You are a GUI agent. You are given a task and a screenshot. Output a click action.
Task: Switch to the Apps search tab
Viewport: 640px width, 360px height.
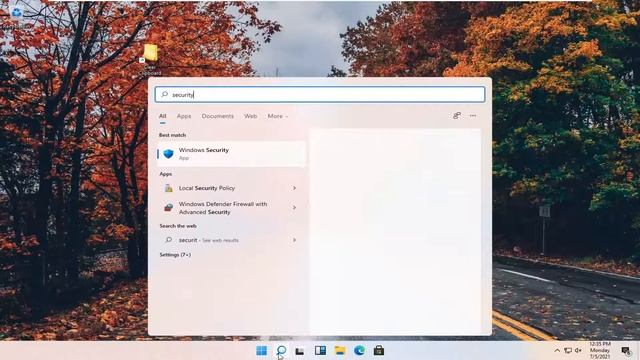coord(184,116)
